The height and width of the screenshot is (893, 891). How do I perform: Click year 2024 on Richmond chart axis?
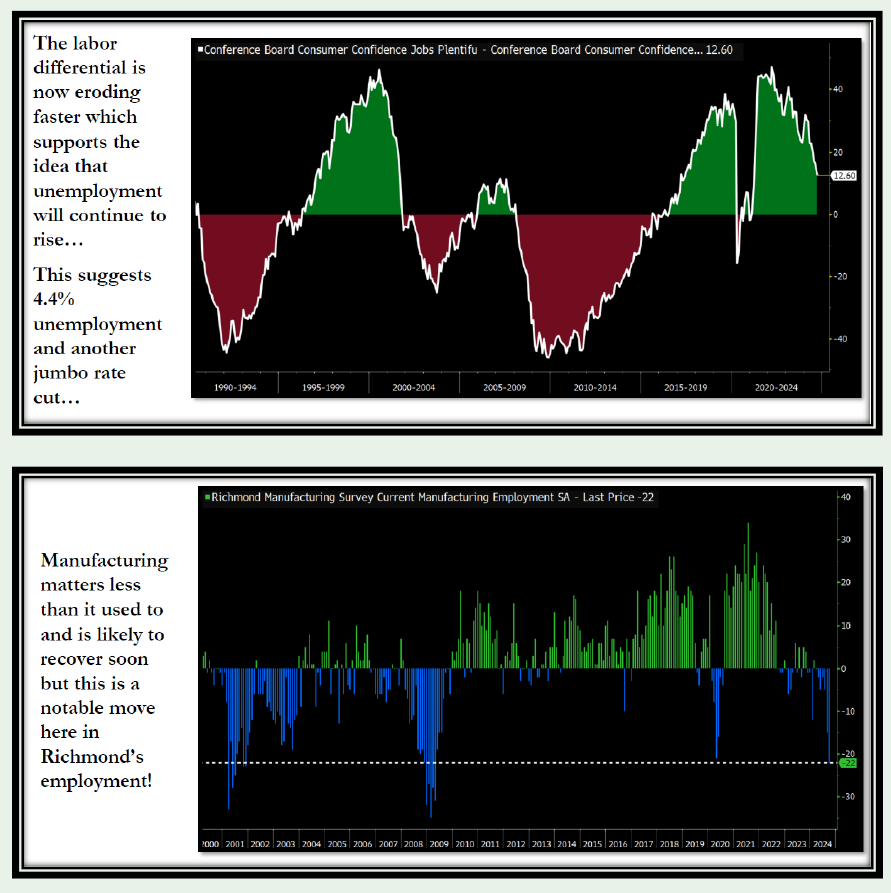(x=822, y=844)
